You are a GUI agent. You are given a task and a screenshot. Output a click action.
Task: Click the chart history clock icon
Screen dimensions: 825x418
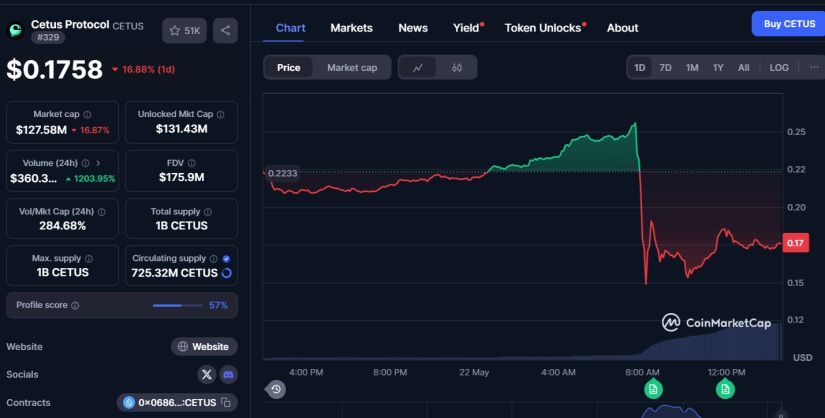coord(276,390)
